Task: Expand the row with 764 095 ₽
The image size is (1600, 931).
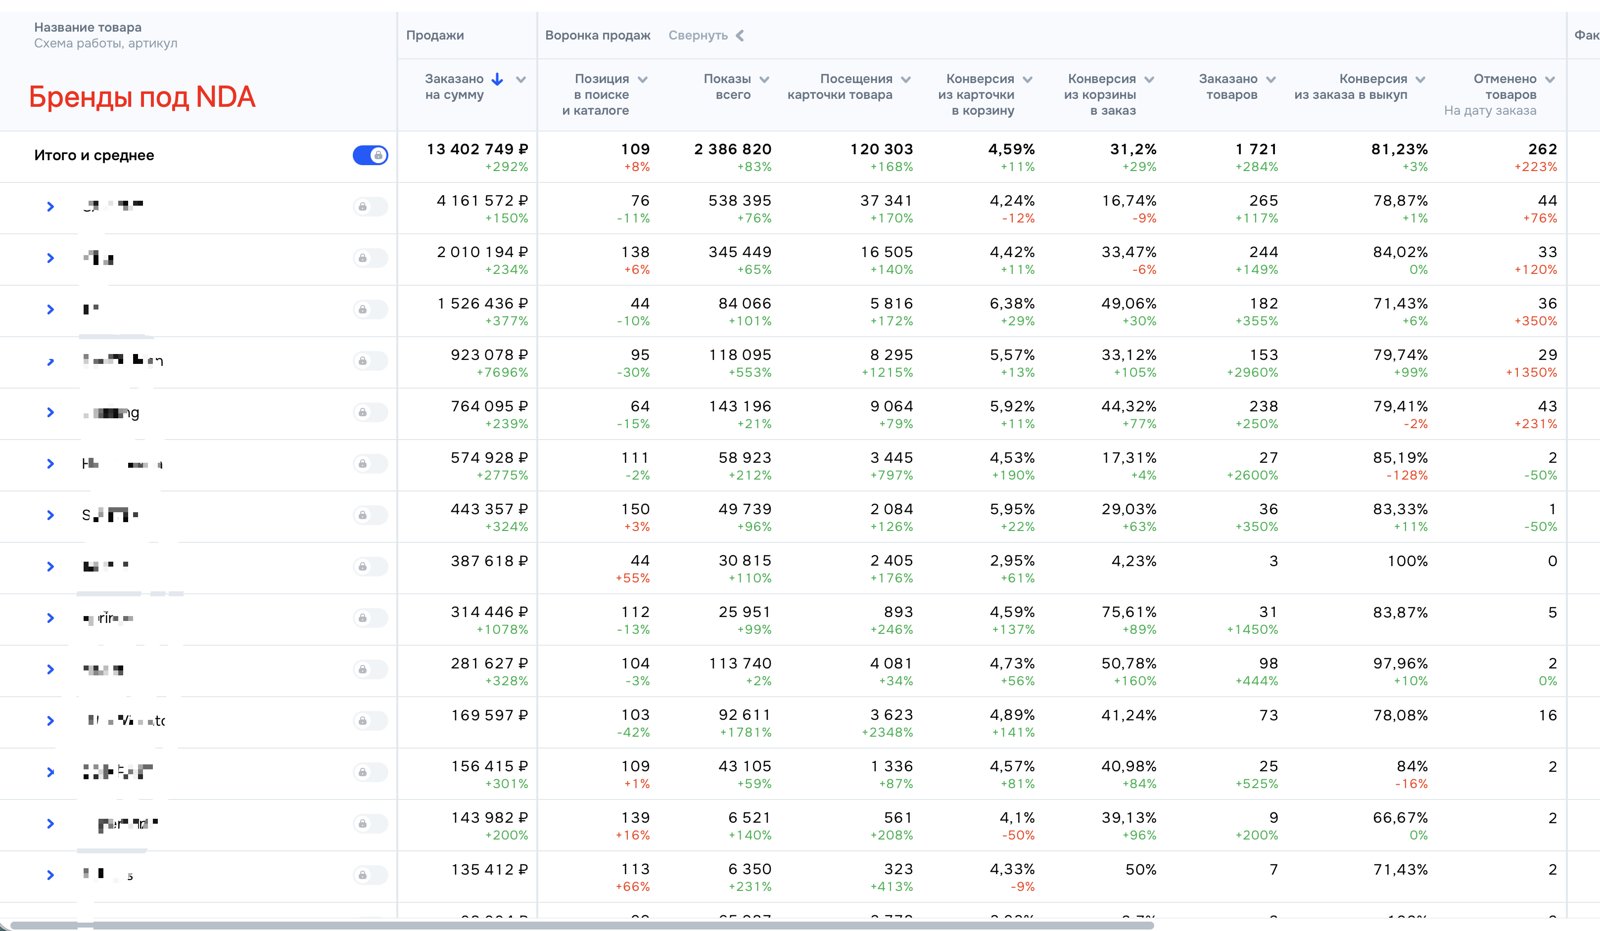Action: [x=50, y=413]
